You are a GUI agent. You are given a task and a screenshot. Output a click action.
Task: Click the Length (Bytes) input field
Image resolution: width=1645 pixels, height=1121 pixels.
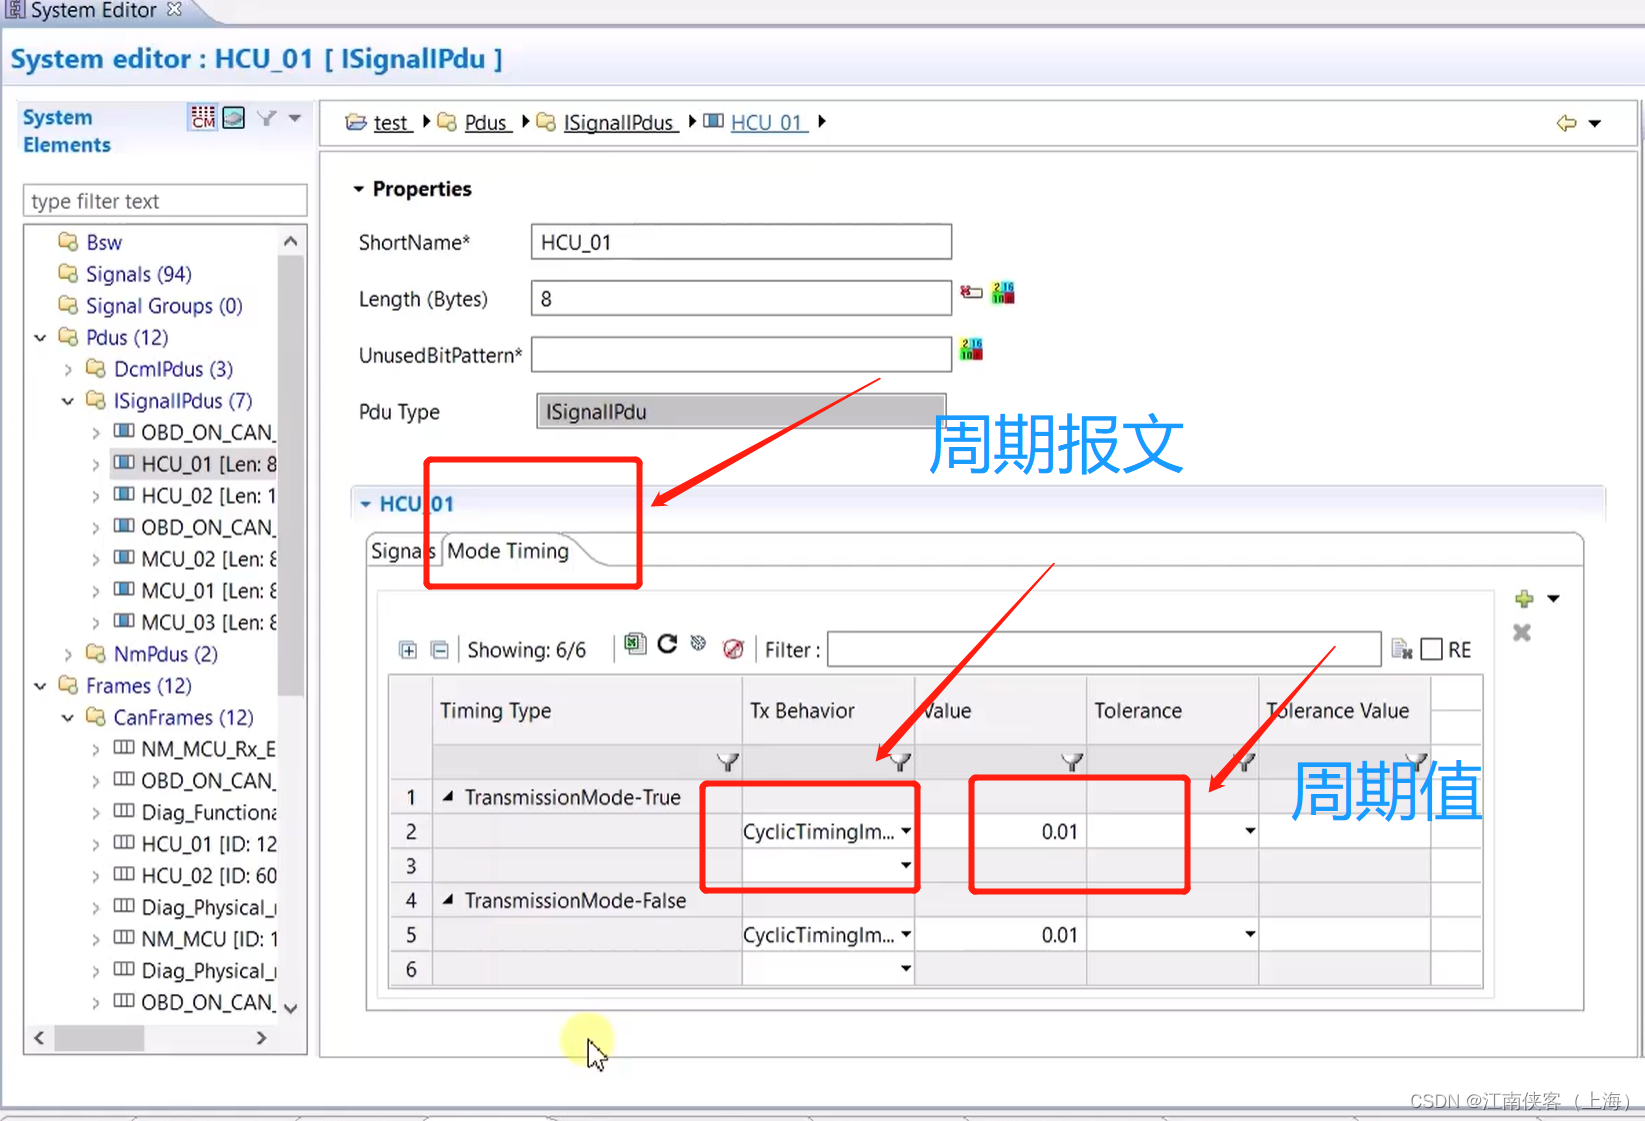741,298
